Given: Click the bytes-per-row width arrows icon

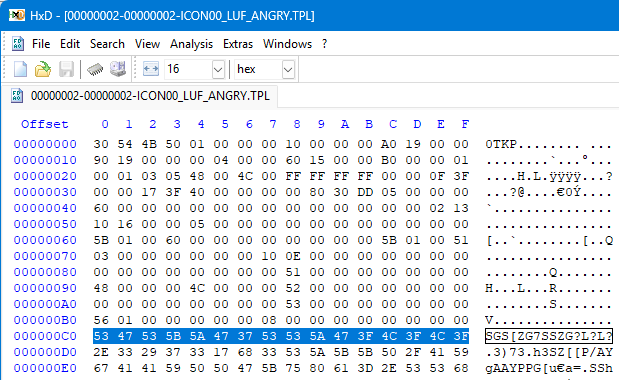Looking at the screenshot, I should pyautogui.click(x=150, y=69).
